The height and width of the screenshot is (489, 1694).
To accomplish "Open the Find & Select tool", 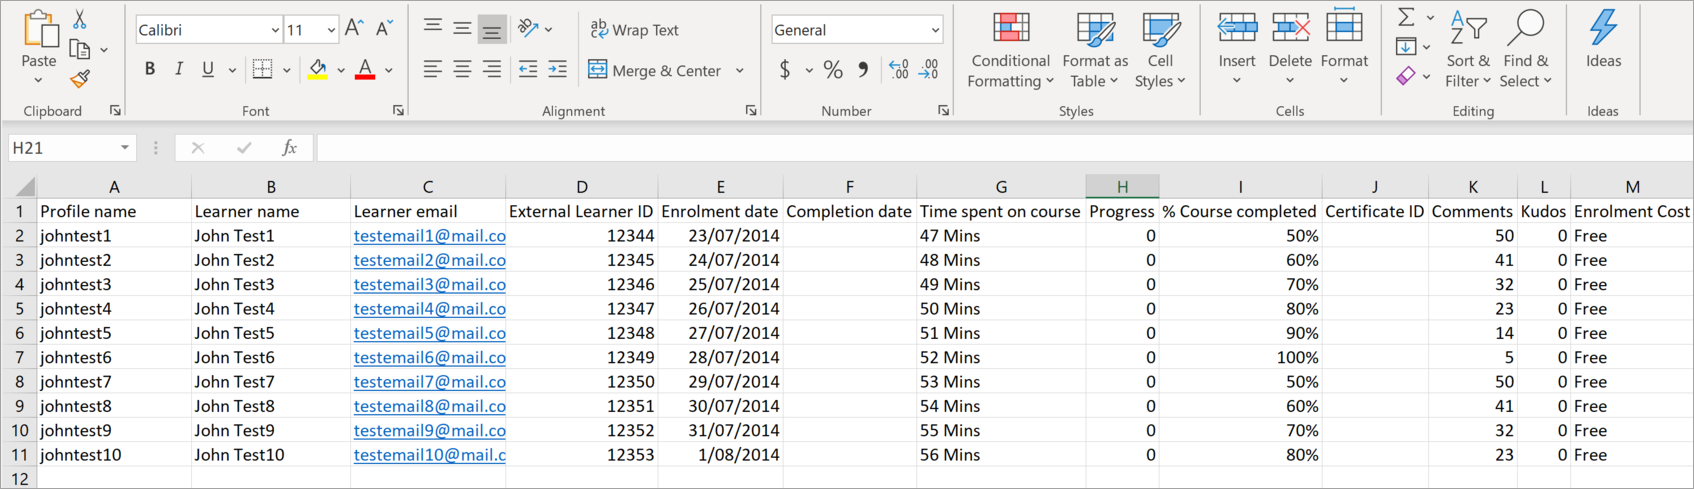I will (x=1525, y=50).
